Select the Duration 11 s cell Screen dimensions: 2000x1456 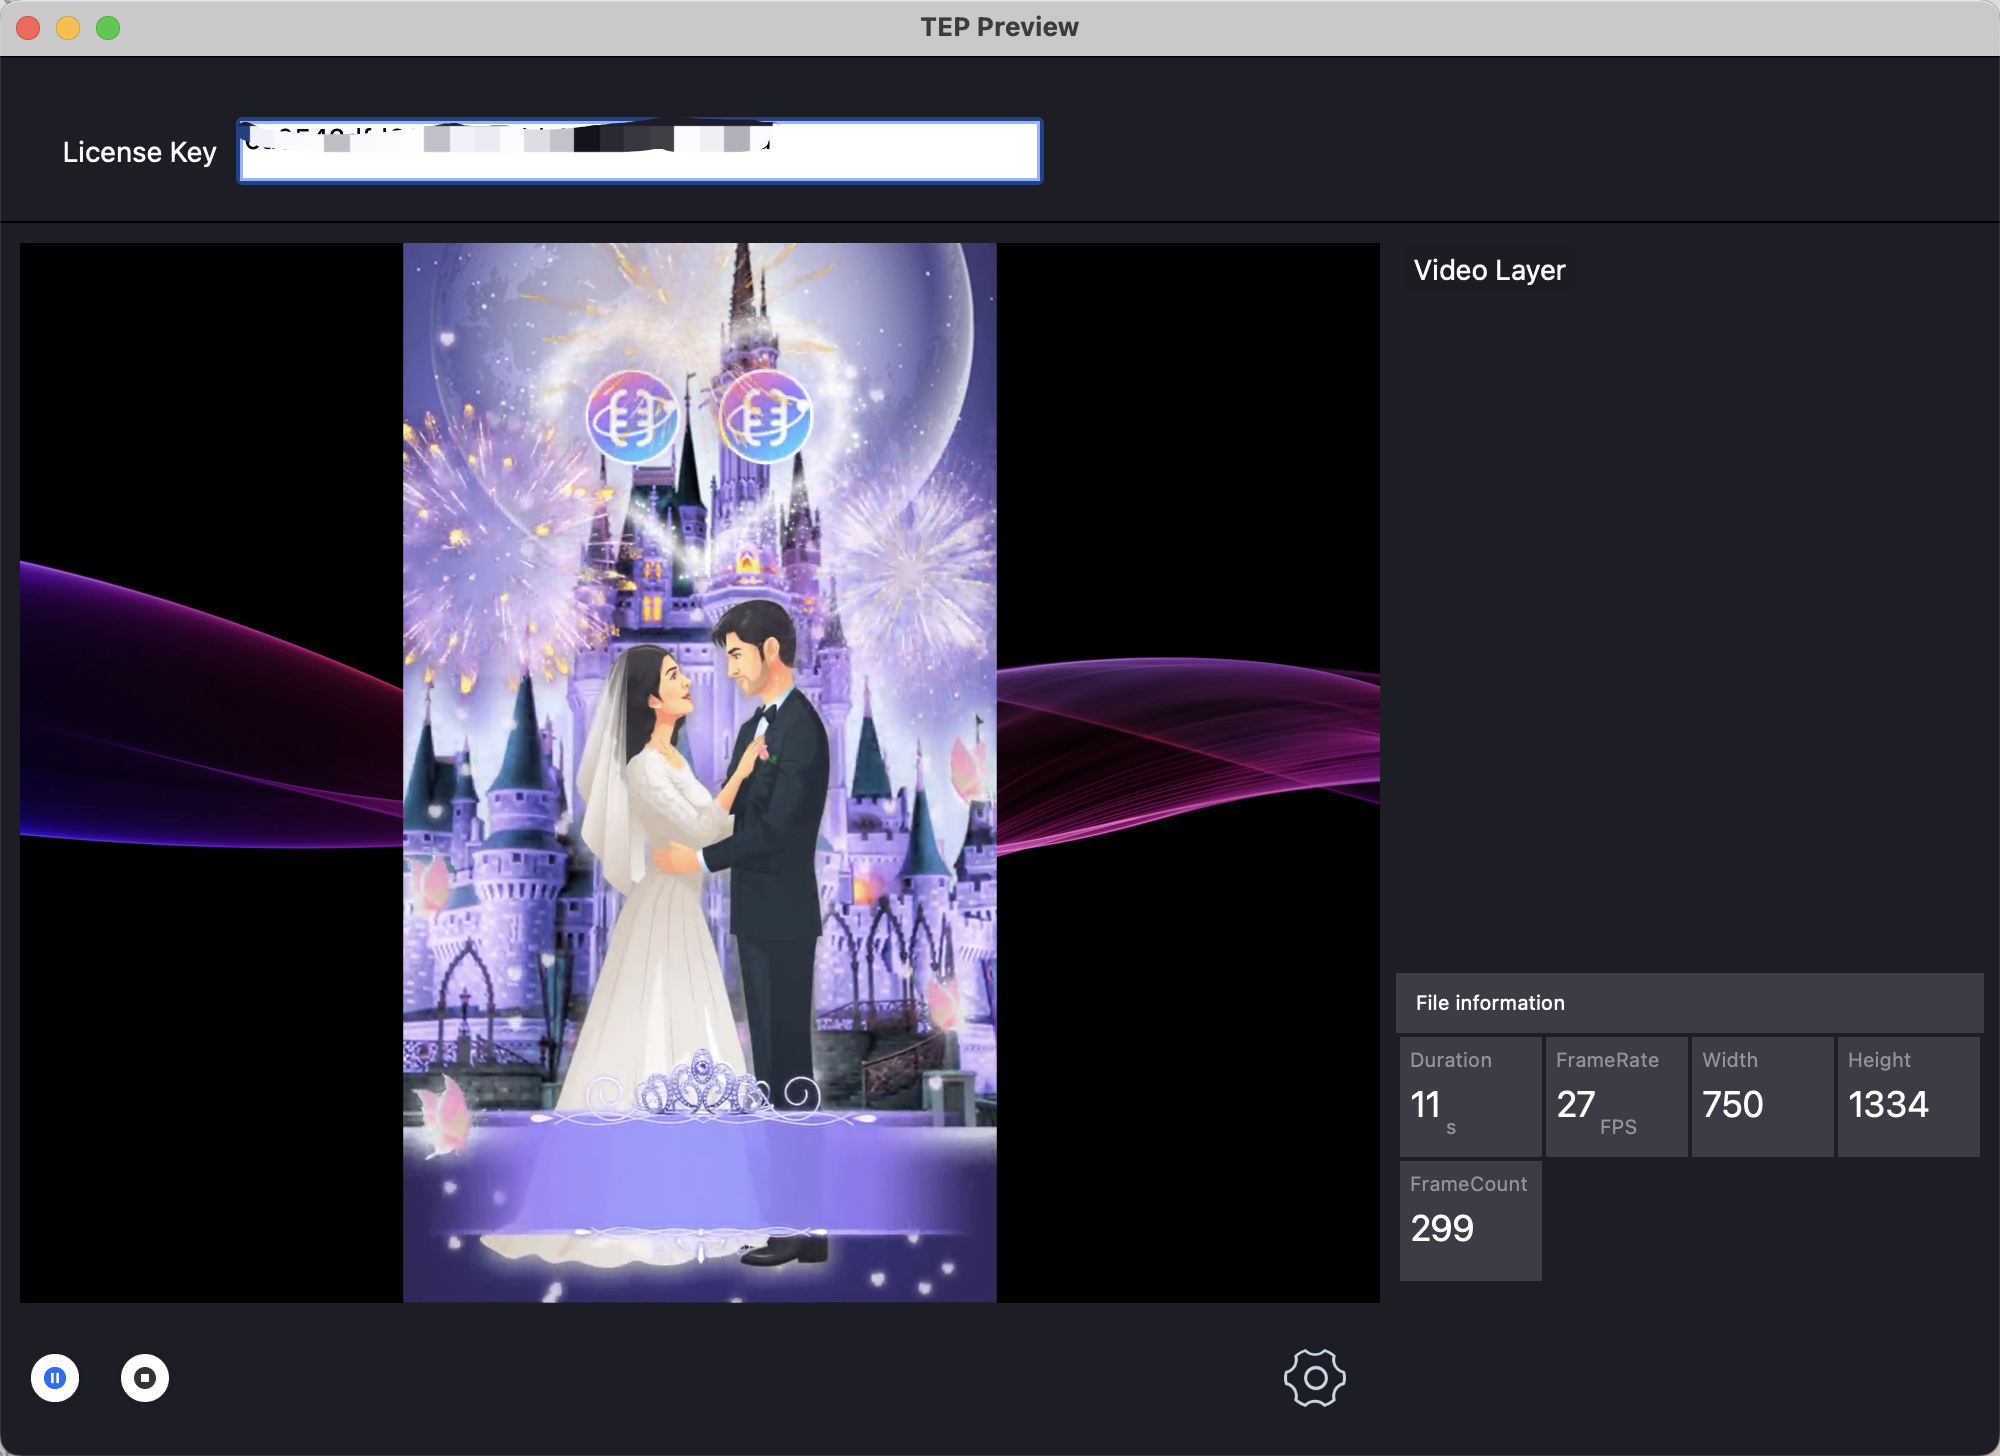coord(1470,1097)
